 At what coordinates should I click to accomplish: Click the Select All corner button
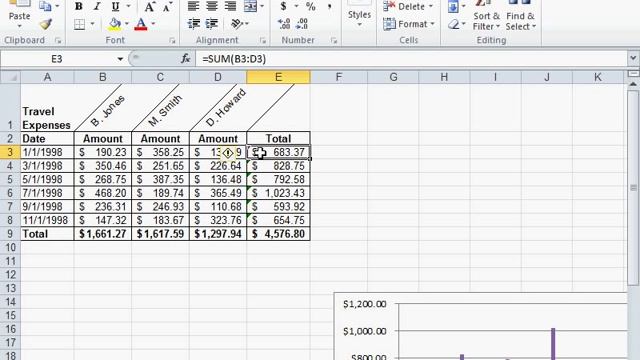coord(10,77)
